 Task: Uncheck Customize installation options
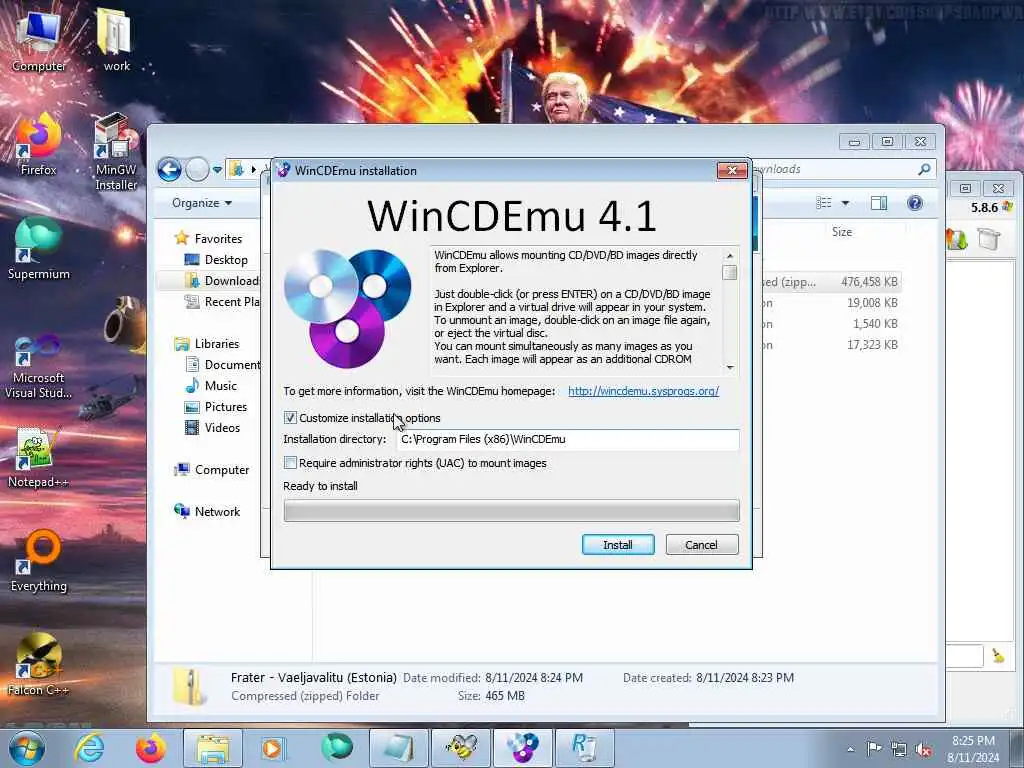tap(291, 418)
